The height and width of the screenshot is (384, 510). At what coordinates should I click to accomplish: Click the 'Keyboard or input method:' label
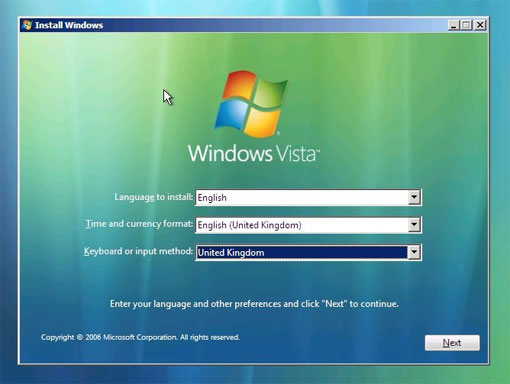[x=138, y=251]
